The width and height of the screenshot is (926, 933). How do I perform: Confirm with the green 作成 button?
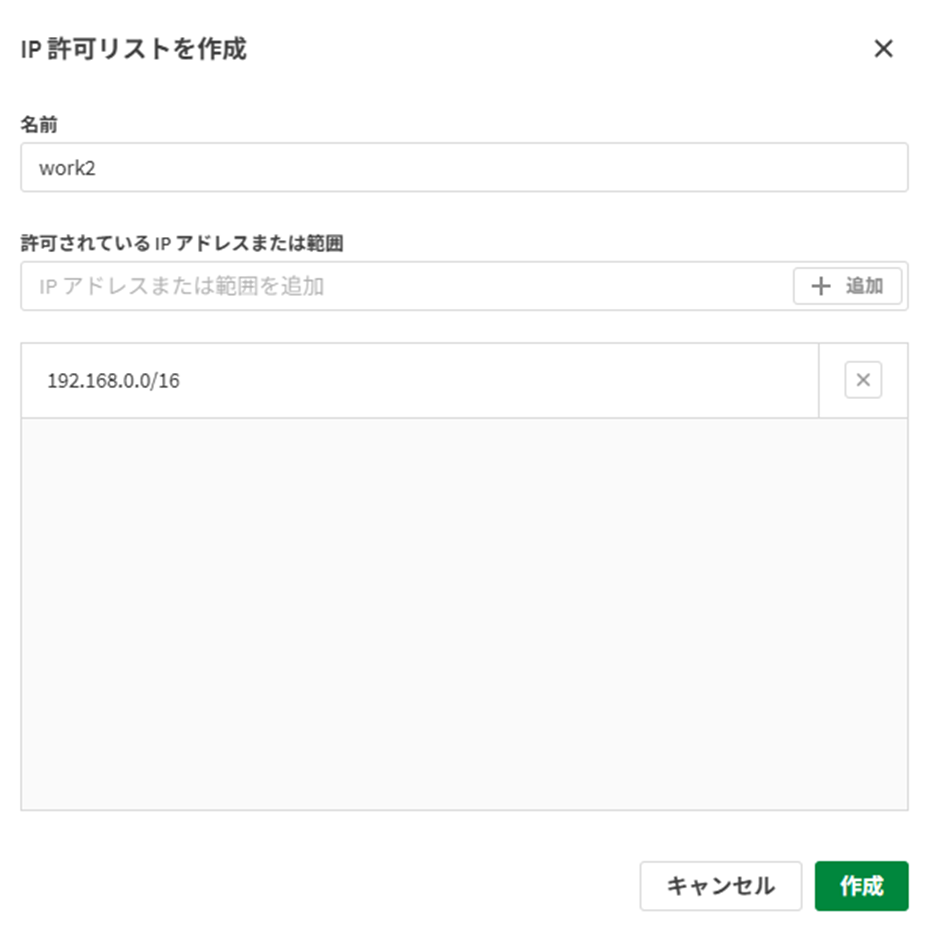coord(861,886)
